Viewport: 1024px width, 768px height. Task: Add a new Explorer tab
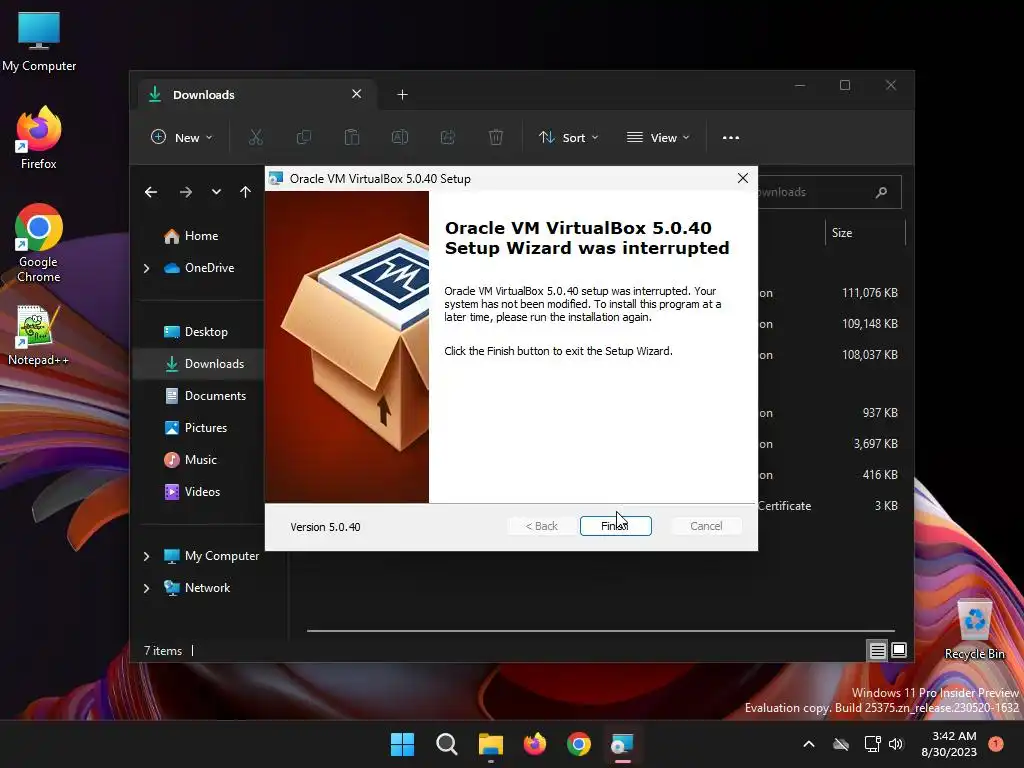(402, 95)
